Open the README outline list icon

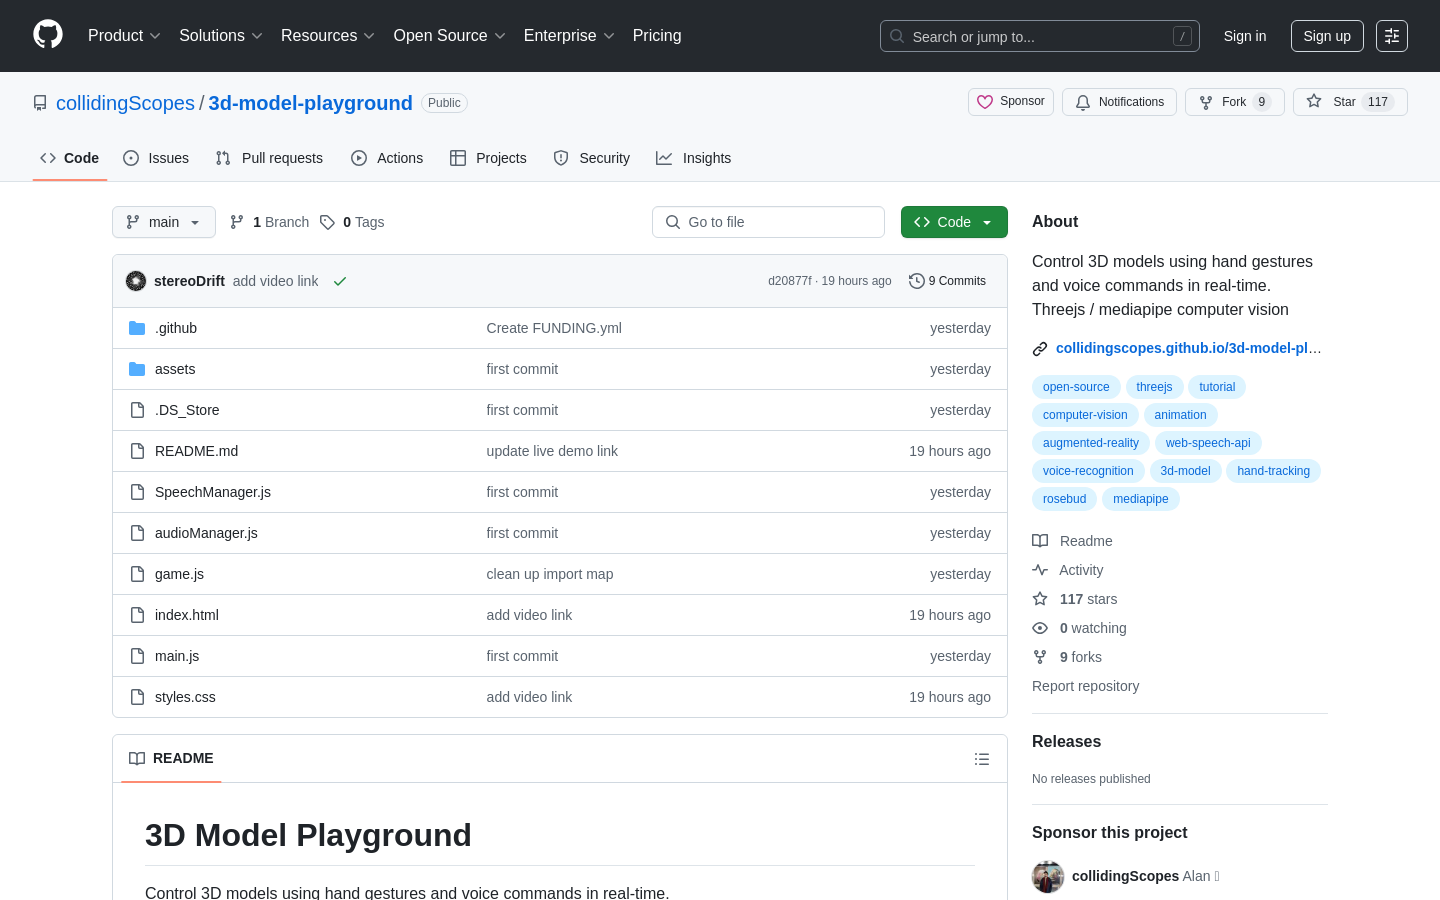tap(982, 759)
